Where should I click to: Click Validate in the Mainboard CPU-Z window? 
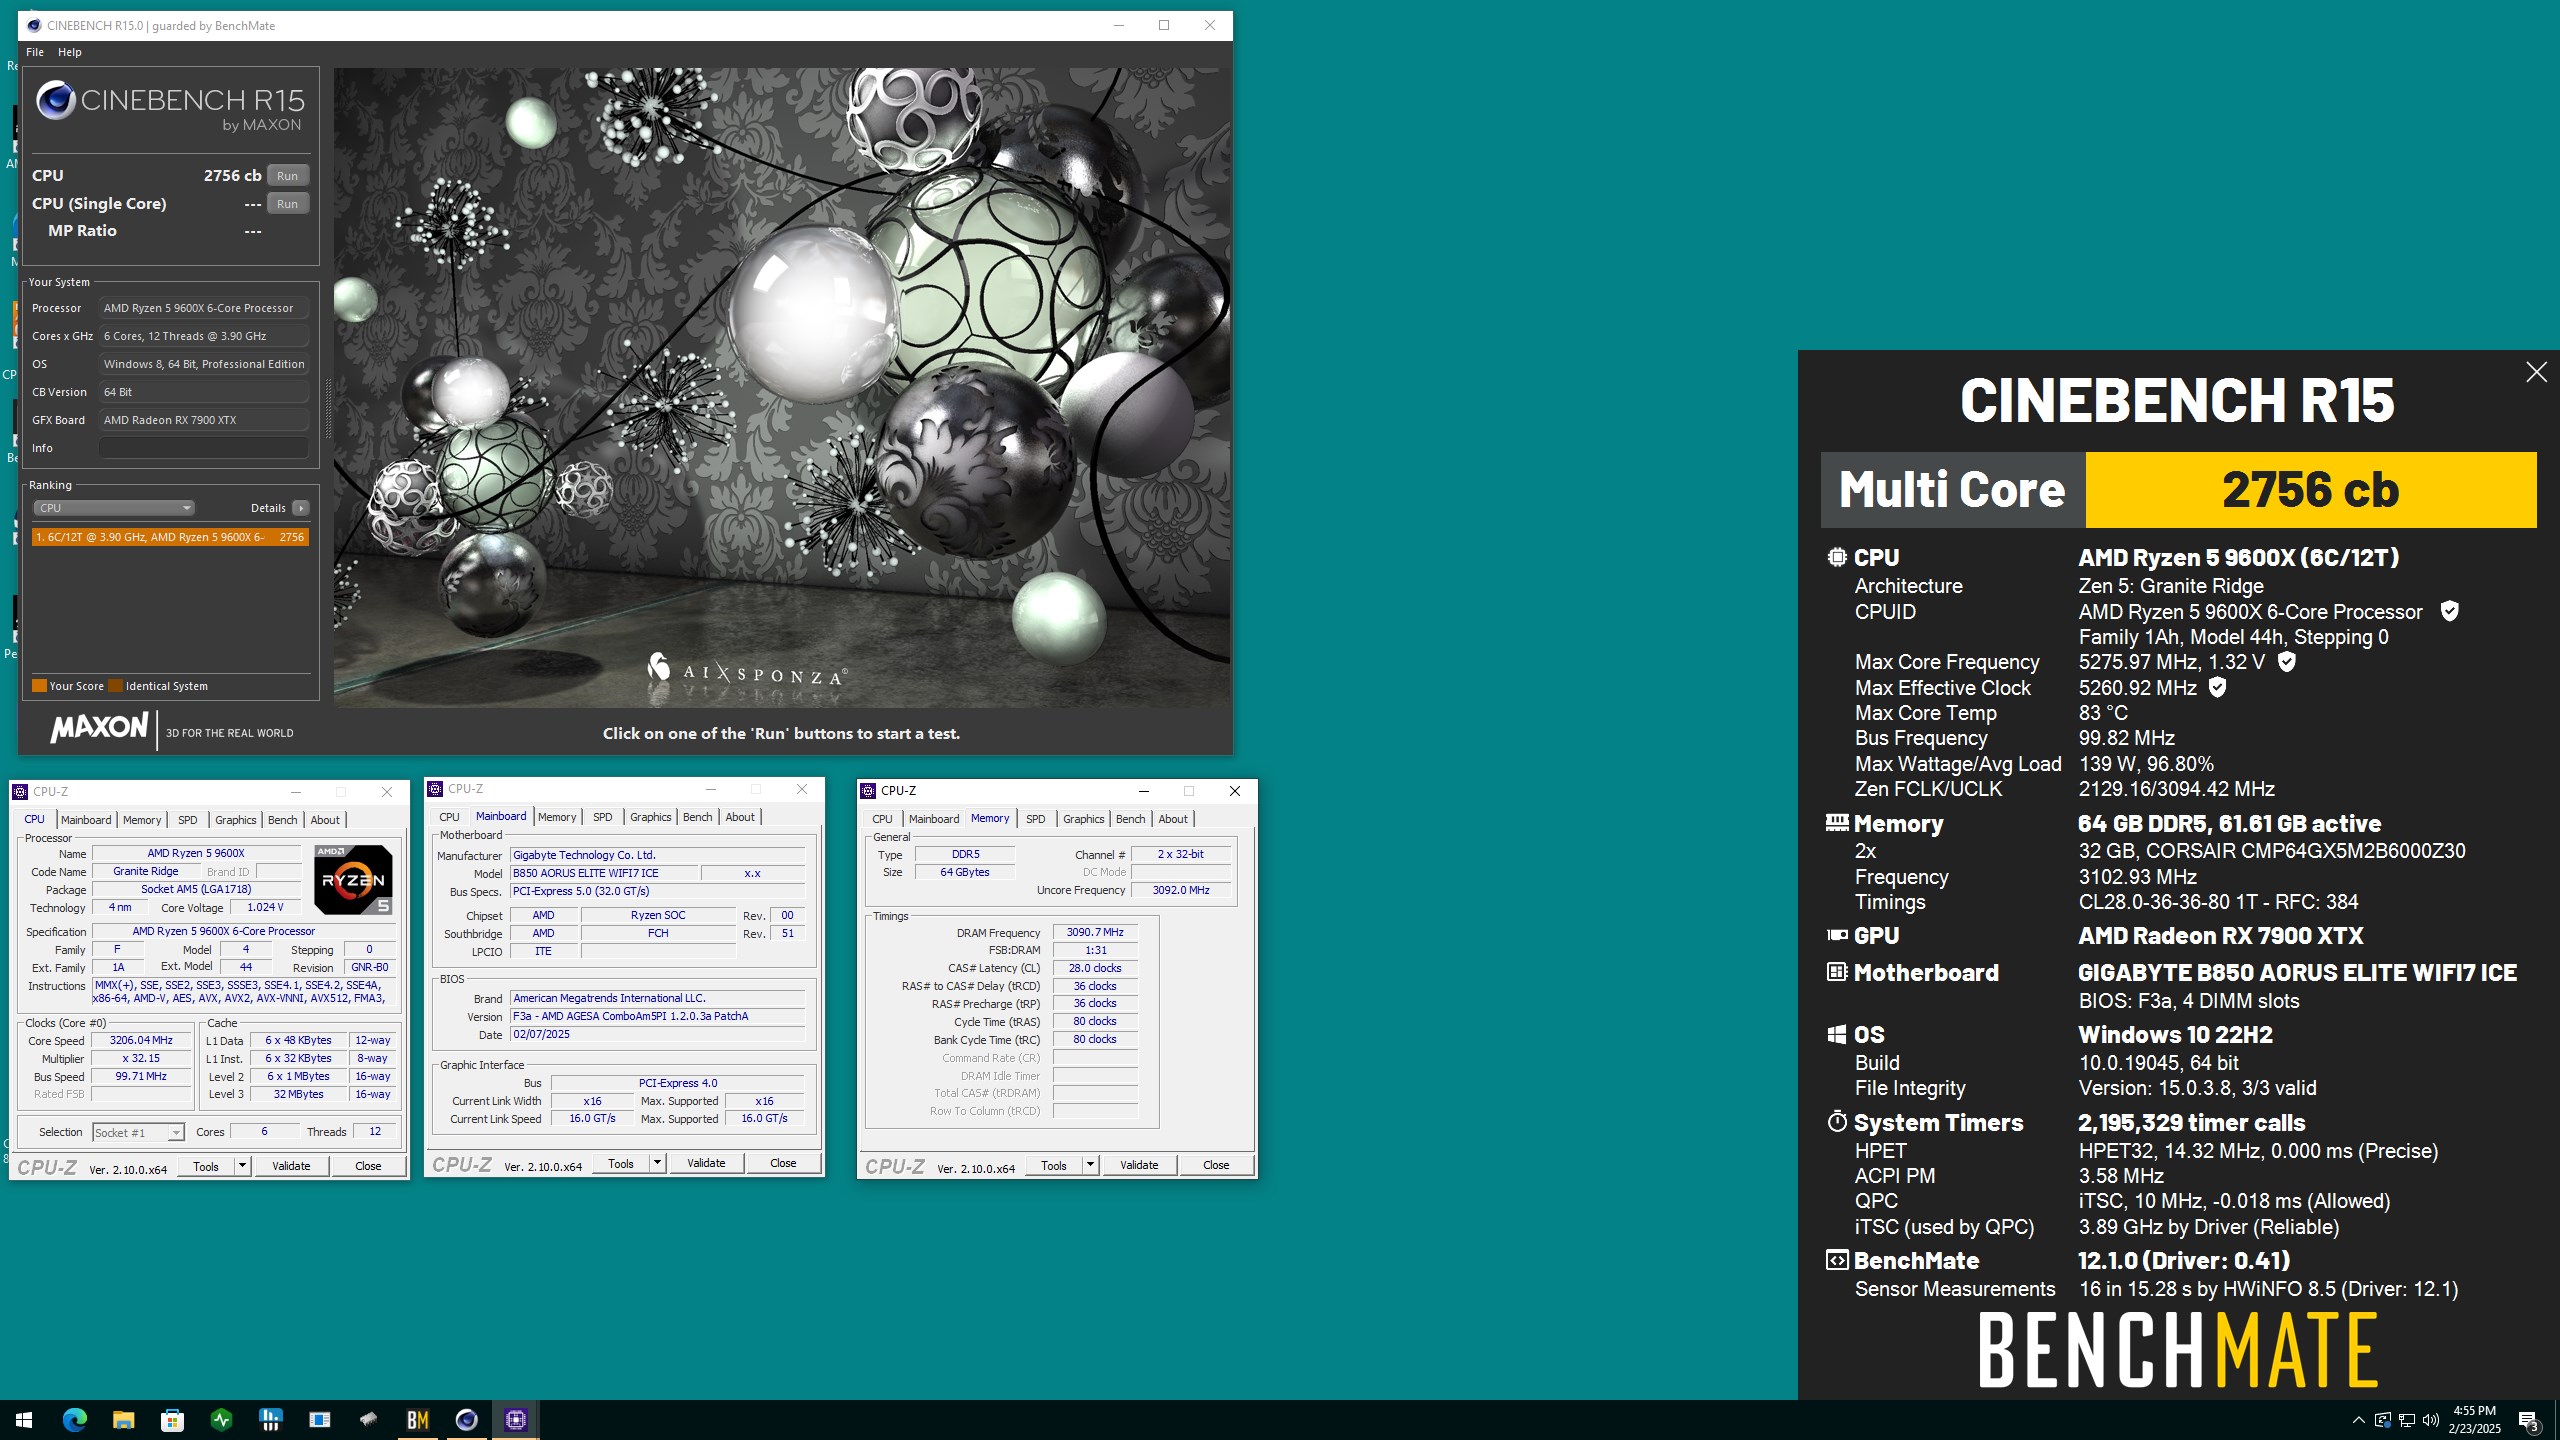click(x=706, y=1163)
